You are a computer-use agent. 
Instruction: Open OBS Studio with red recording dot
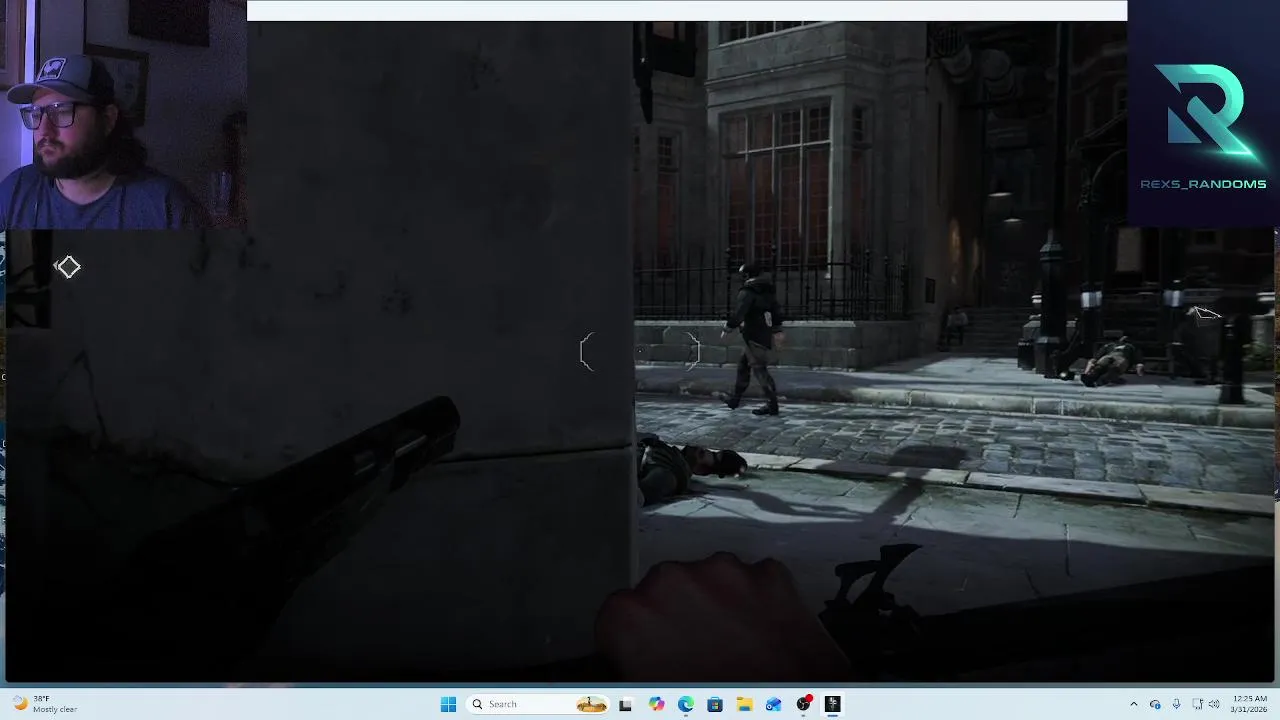coord(803,704)
